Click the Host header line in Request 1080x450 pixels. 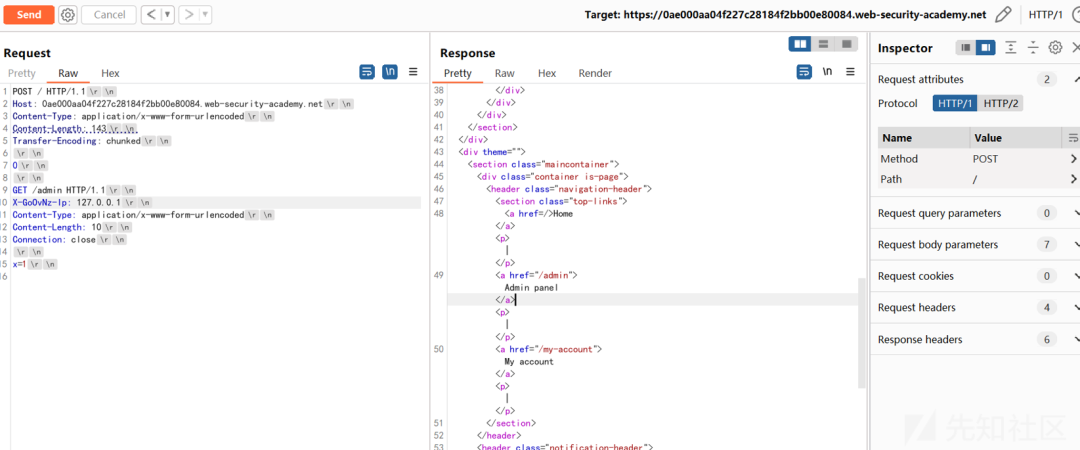pos(183,103)
